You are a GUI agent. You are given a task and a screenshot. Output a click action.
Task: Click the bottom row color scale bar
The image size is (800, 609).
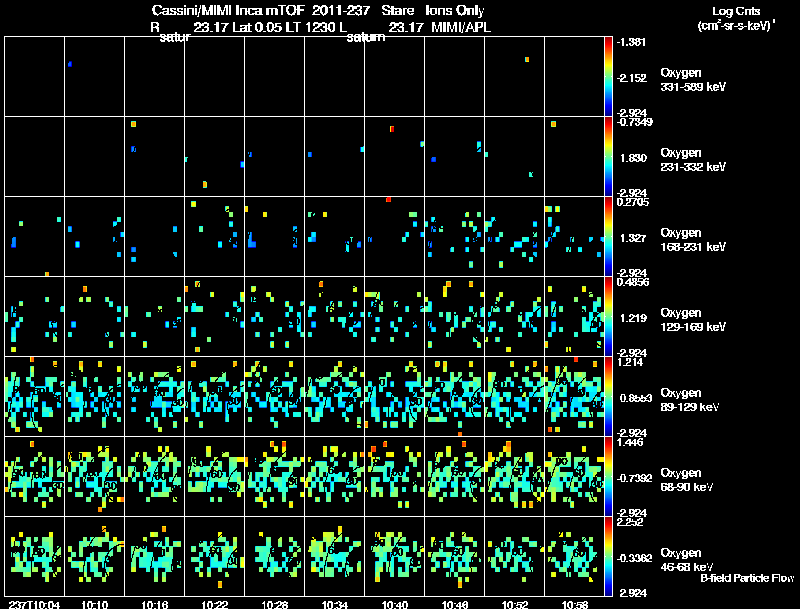click(608, 556)
